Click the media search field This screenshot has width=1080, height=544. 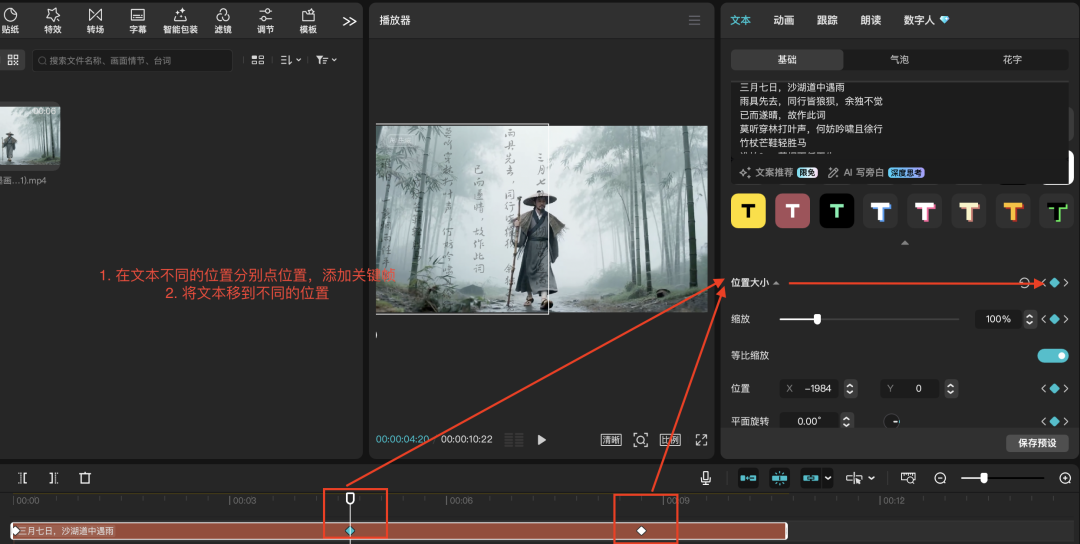pos(132,61)
